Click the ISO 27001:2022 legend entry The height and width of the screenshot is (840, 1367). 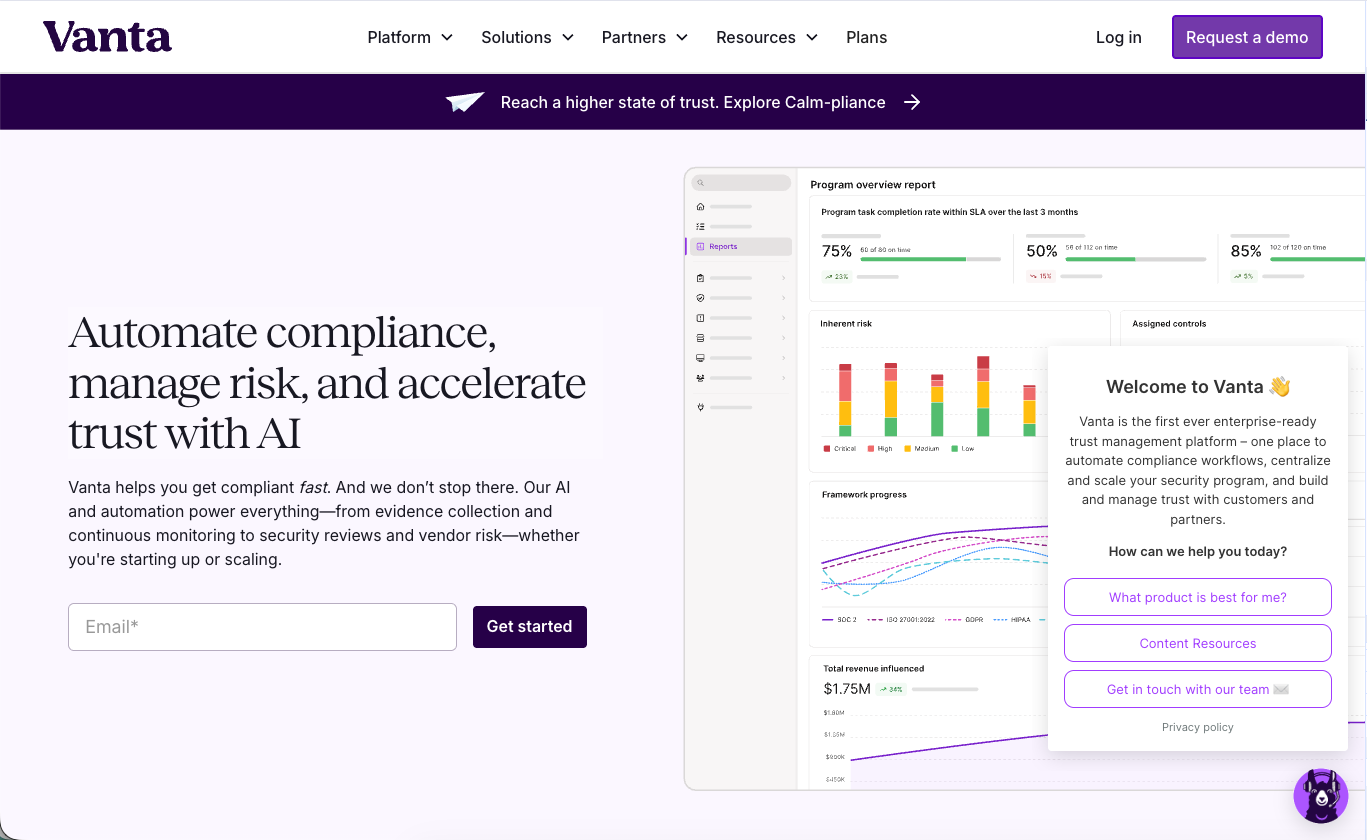pos(901,620)
